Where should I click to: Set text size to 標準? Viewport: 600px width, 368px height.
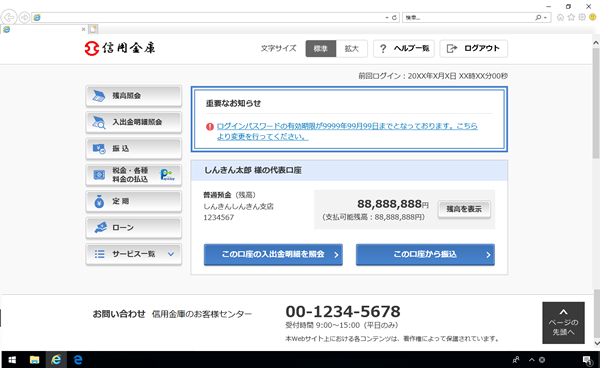(321, 49)
